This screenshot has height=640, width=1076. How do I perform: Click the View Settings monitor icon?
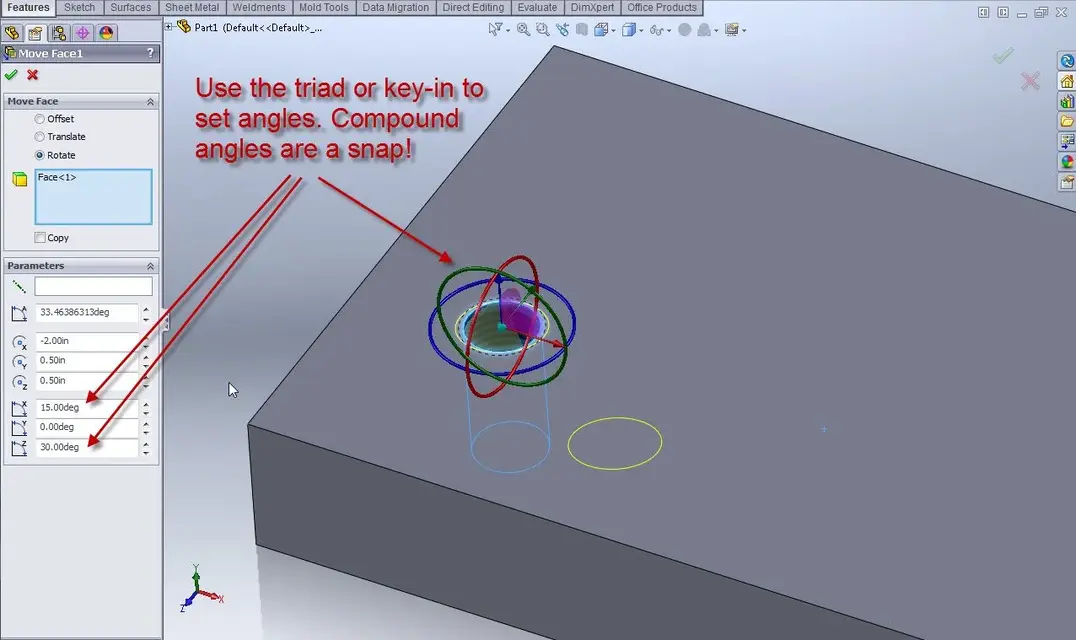tap(732, 29)
